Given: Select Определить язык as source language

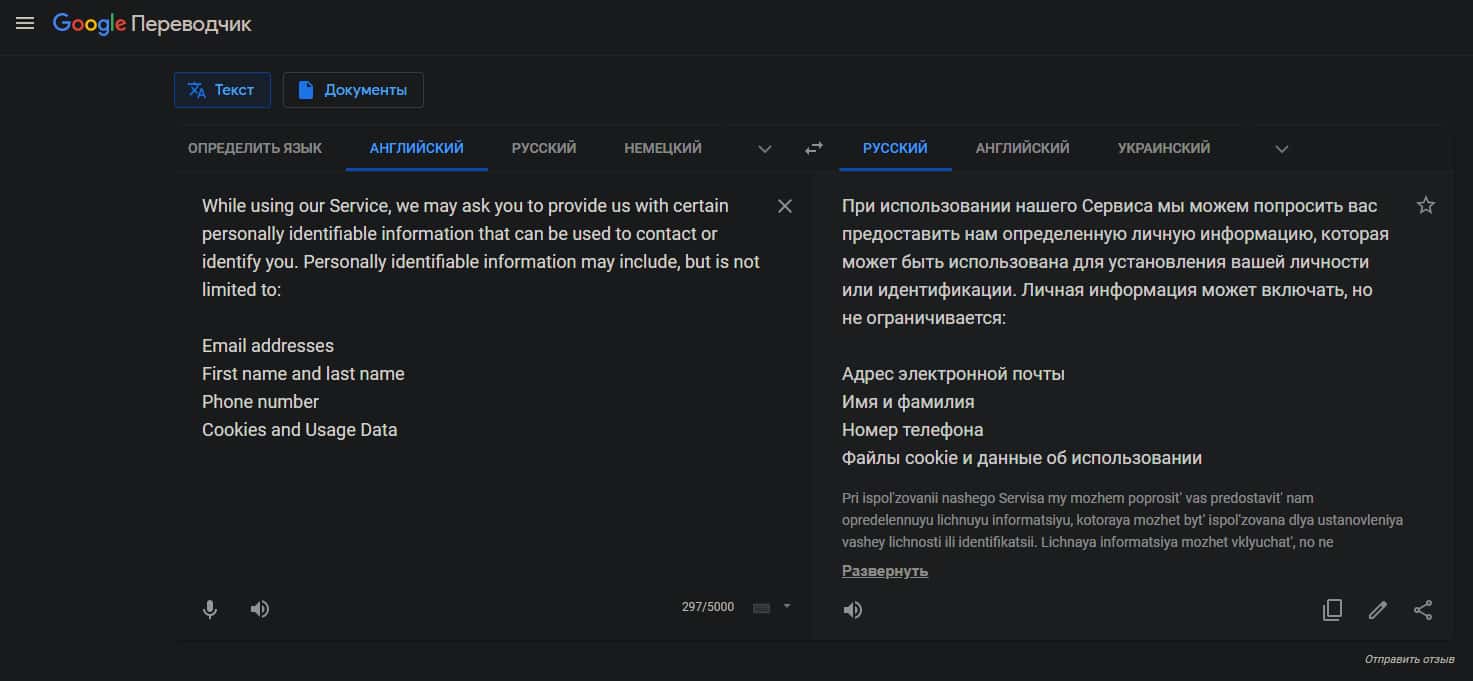Looking at the screenshot, I should coord(255,148).
